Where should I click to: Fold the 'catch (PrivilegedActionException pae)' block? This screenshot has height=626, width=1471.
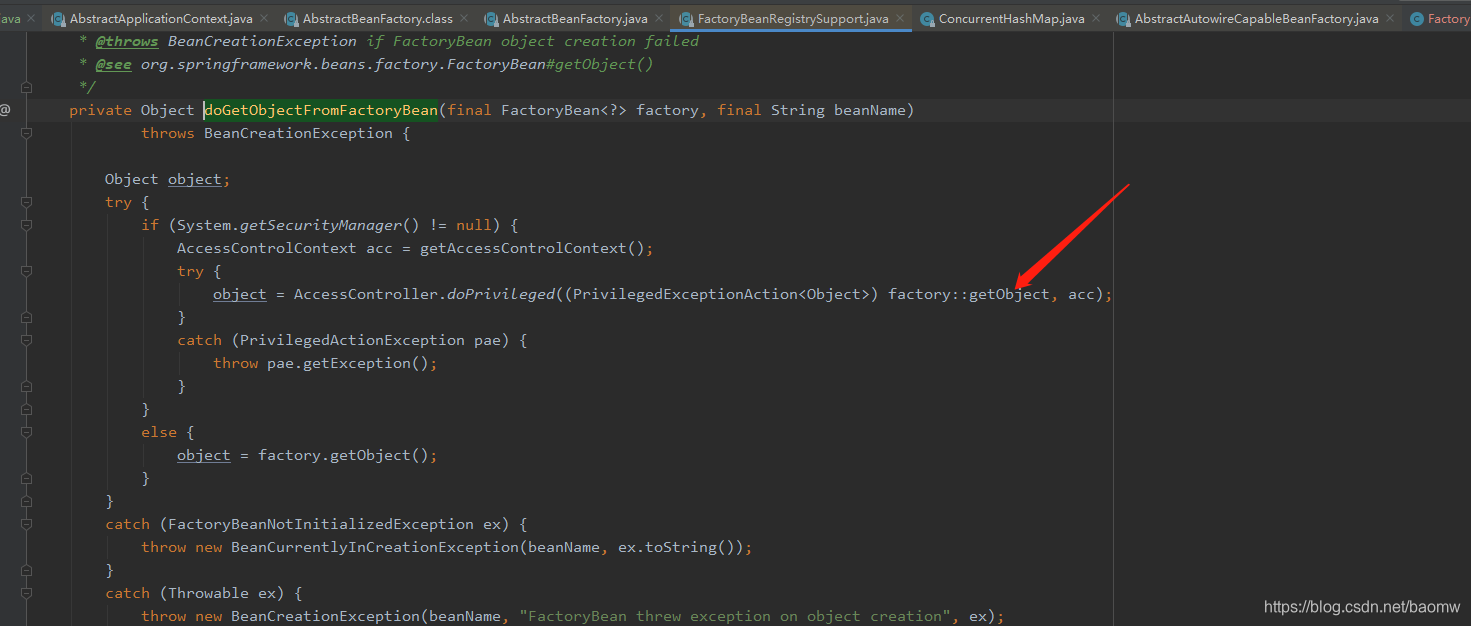point(26,340)
